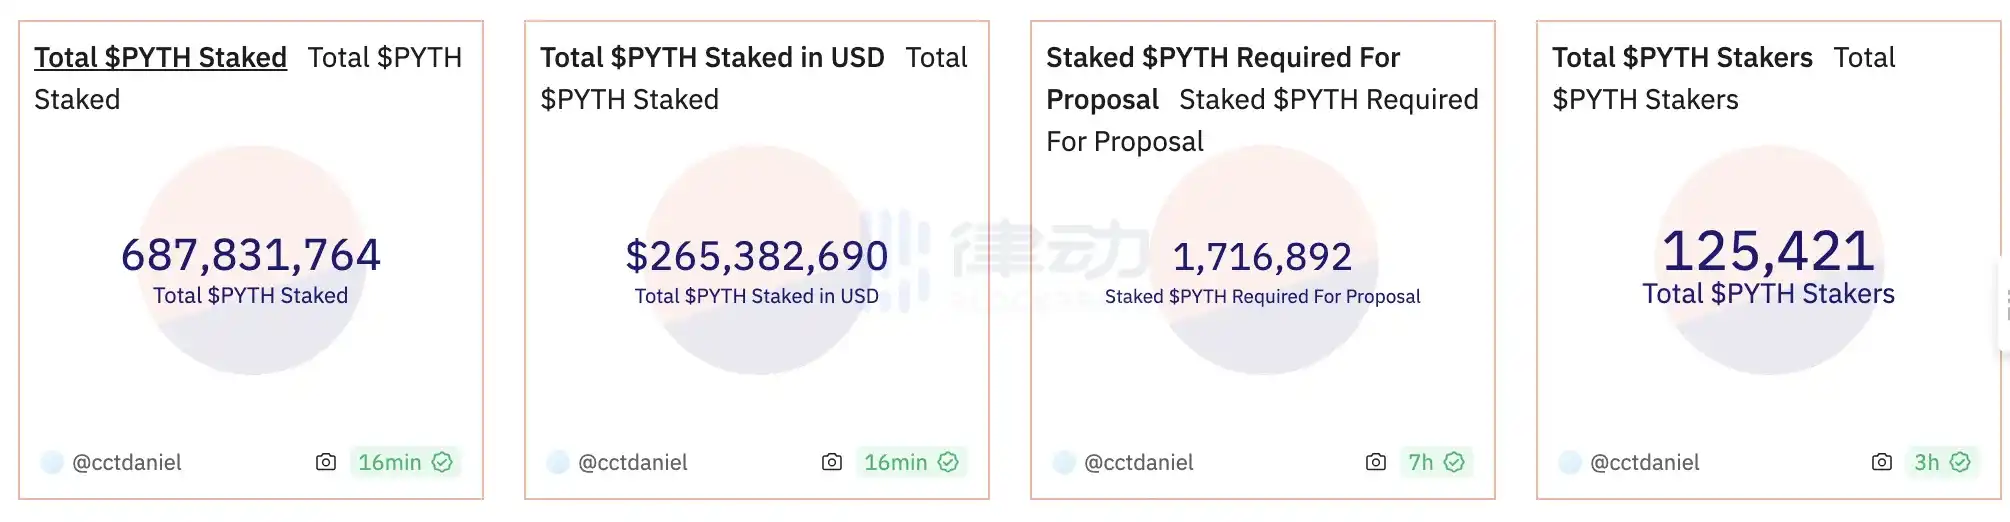Click verified checkmark next to 3h
Image resolution: width=2010 pixels, height=522 pixels.
coord(1960,462)
